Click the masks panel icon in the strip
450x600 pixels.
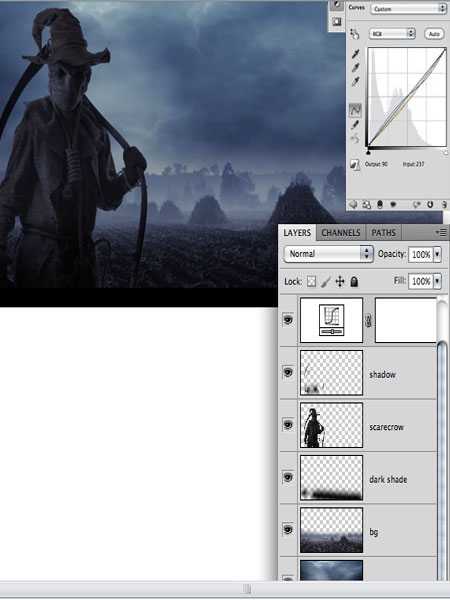coord(337,22)
